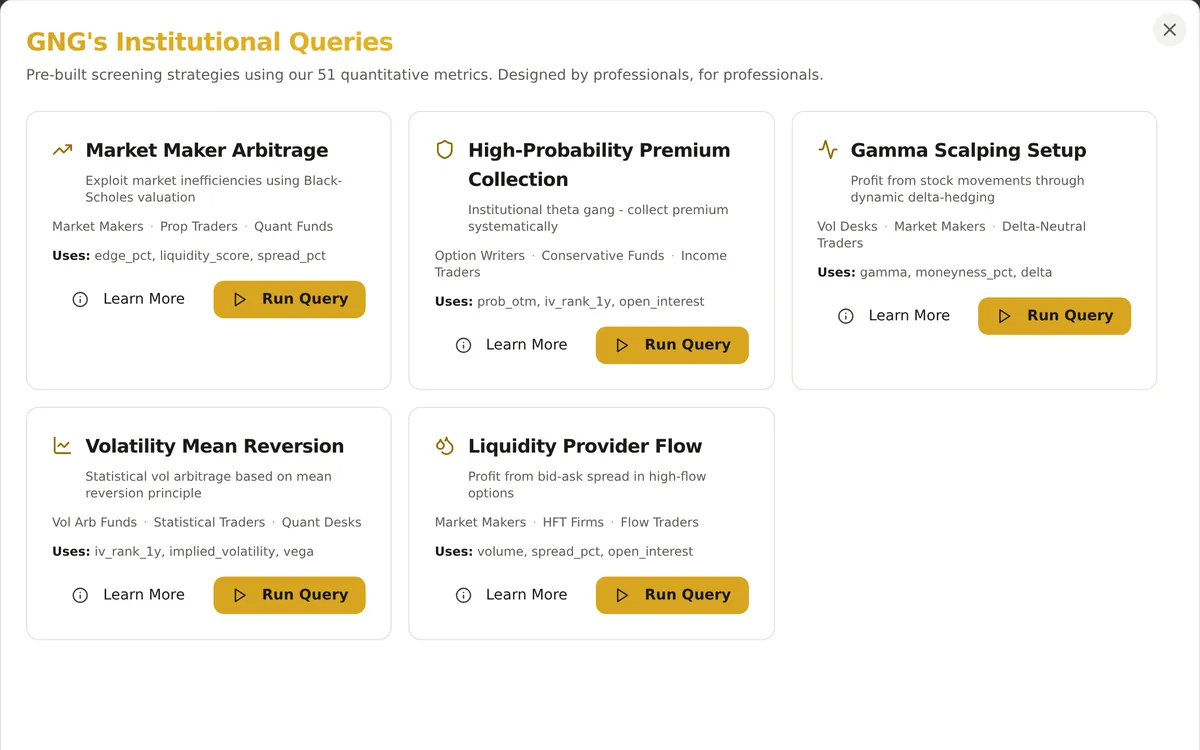Click the Gamma Scalping Setup title
1200x750 pixels.
tap(968, 150)
